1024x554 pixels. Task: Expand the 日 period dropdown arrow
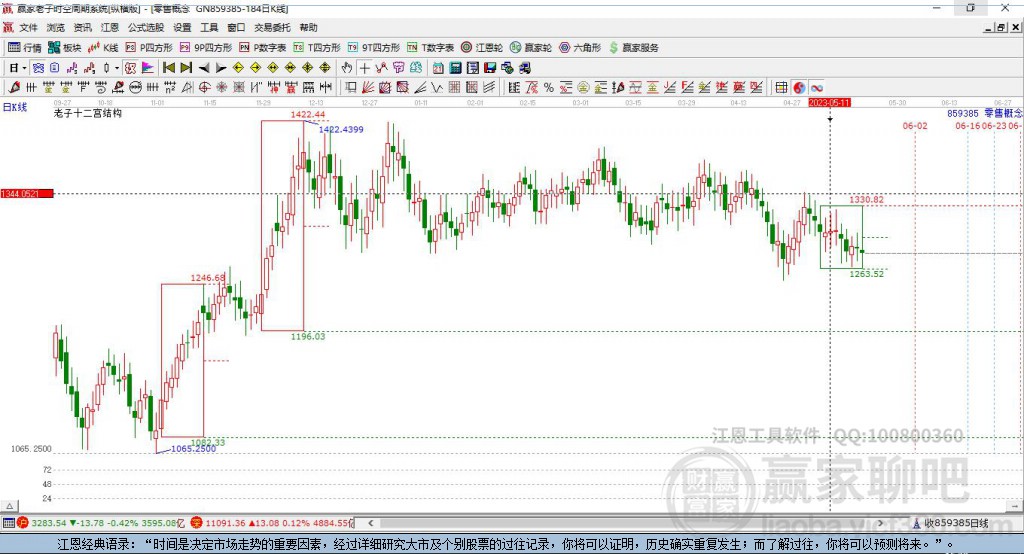[x=24, y=67]
